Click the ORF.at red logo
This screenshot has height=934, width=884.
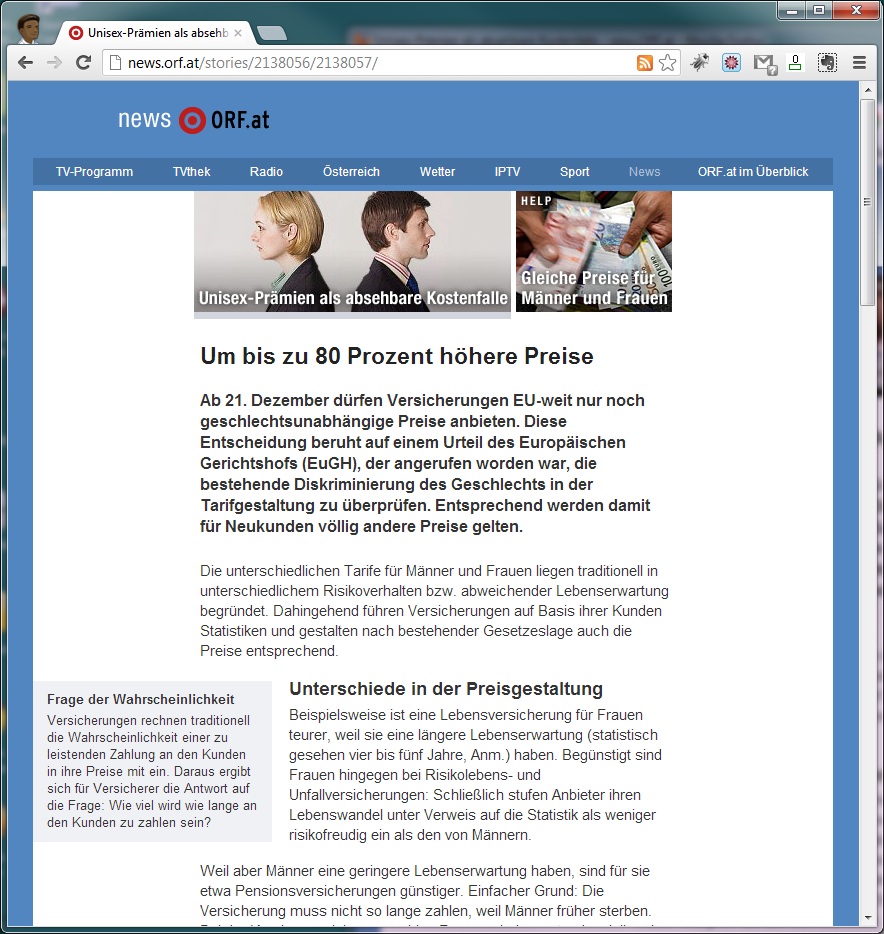pos(192,120)
